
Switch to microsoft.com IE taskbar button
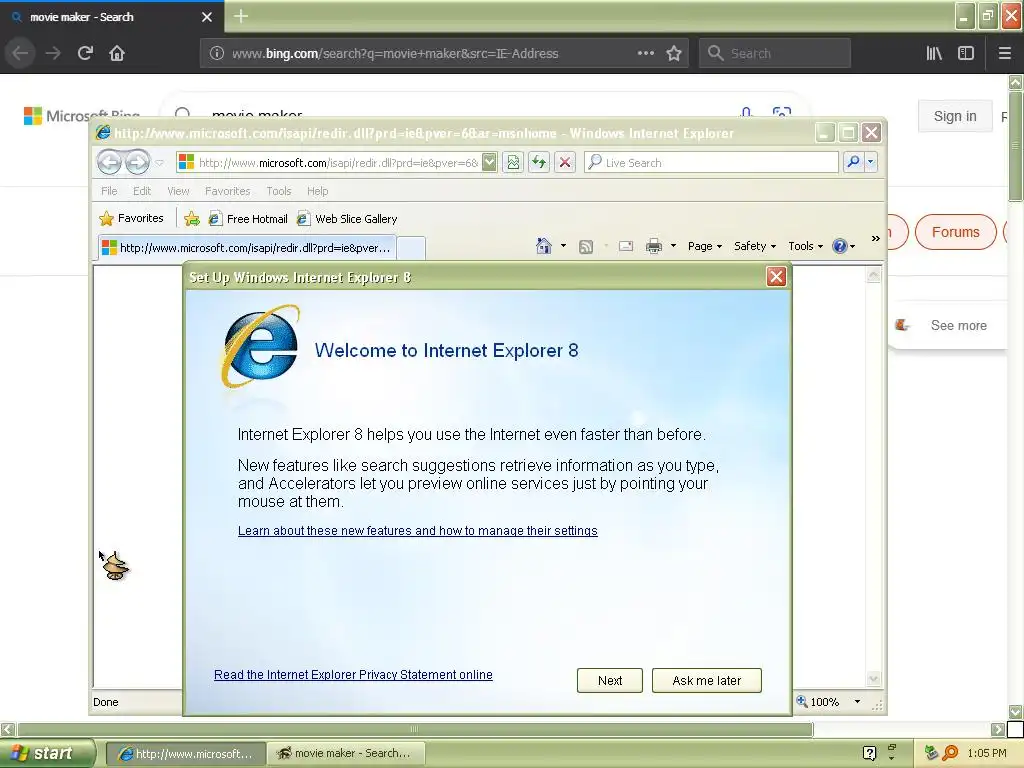click(185, 754)
